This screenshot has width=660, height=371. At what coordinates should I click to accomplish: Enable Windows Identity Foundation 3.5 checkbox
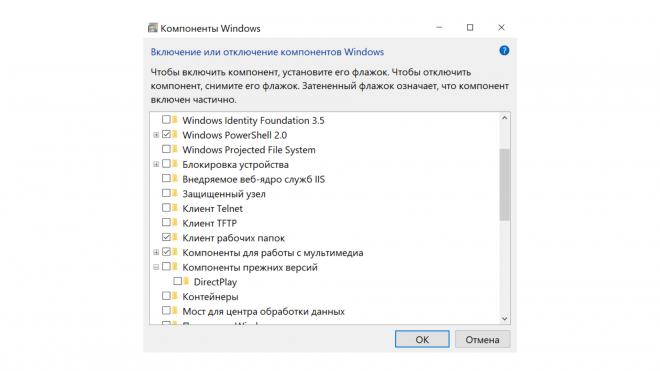166,120
